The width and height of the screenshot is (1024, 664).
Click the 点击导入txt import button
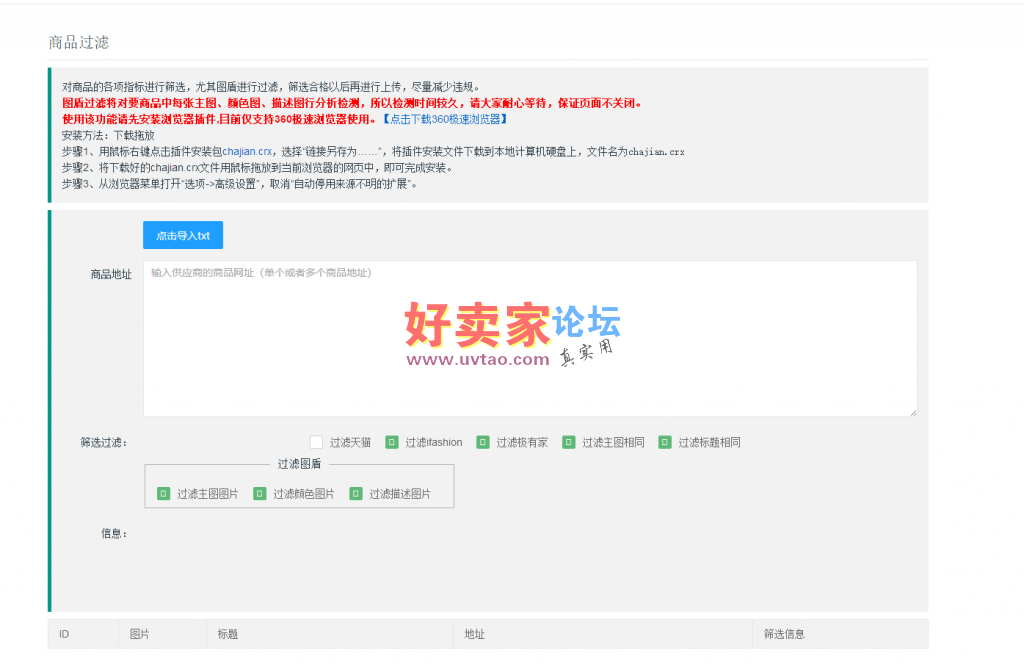click(x=183, y=235)
